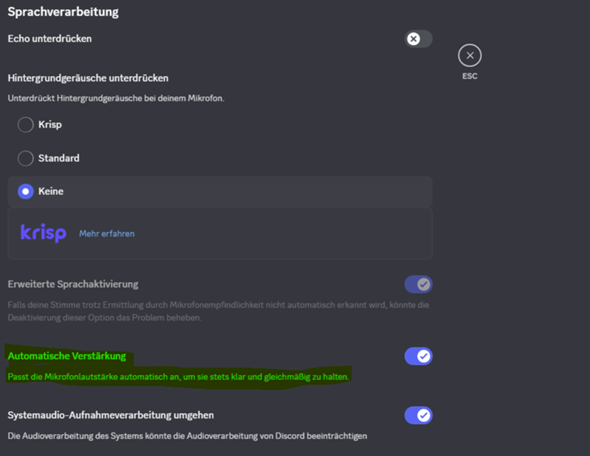The height and width of the screenshot is (456, 590).
Task: Click the Krisp radio label text
Action: pyautogui.click(x=50, y=125)
